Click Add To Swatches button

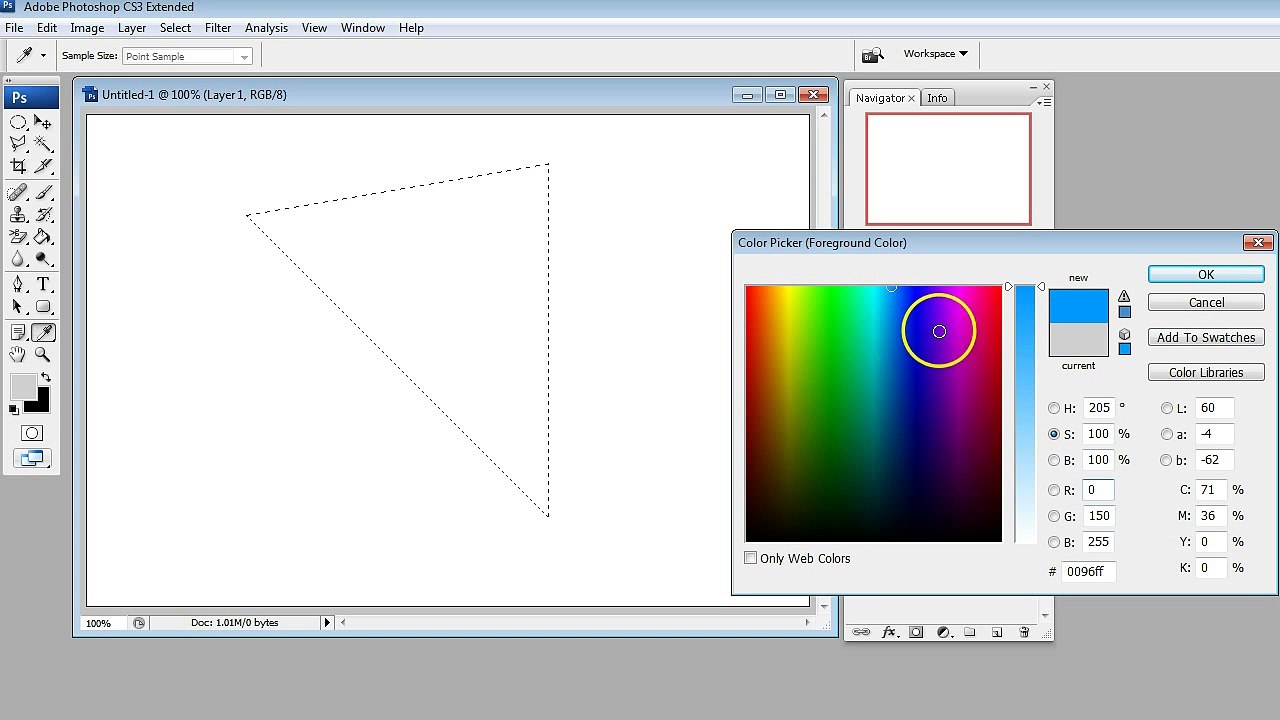tap(1206, 338)
